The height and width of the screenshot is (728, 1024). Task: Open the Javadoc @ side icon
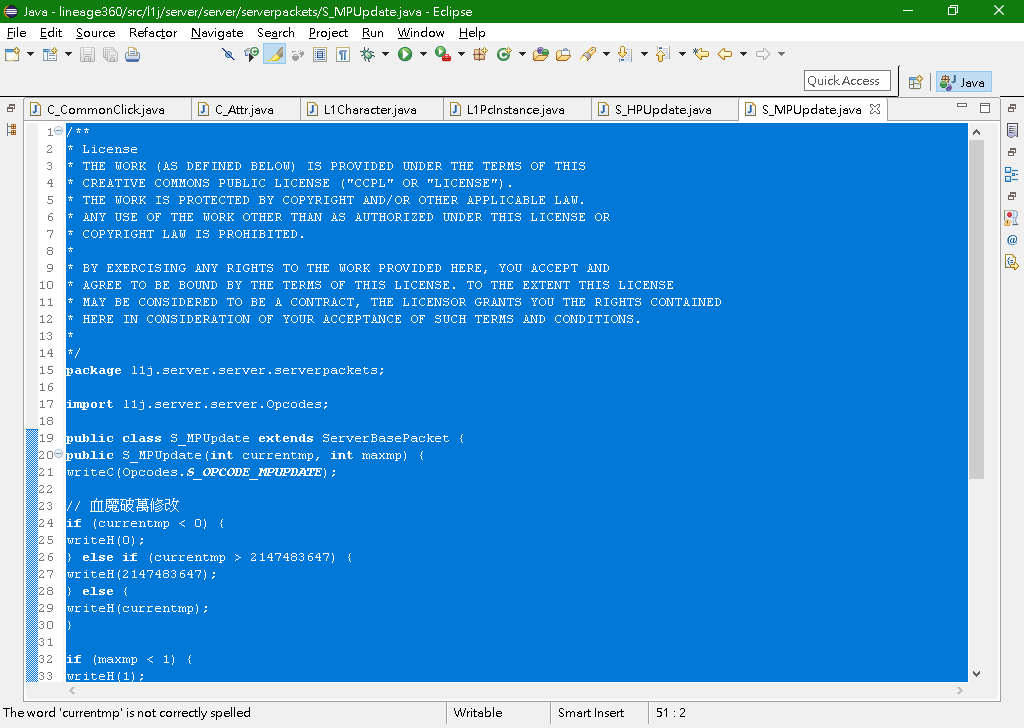click(x=1012, y=240)
